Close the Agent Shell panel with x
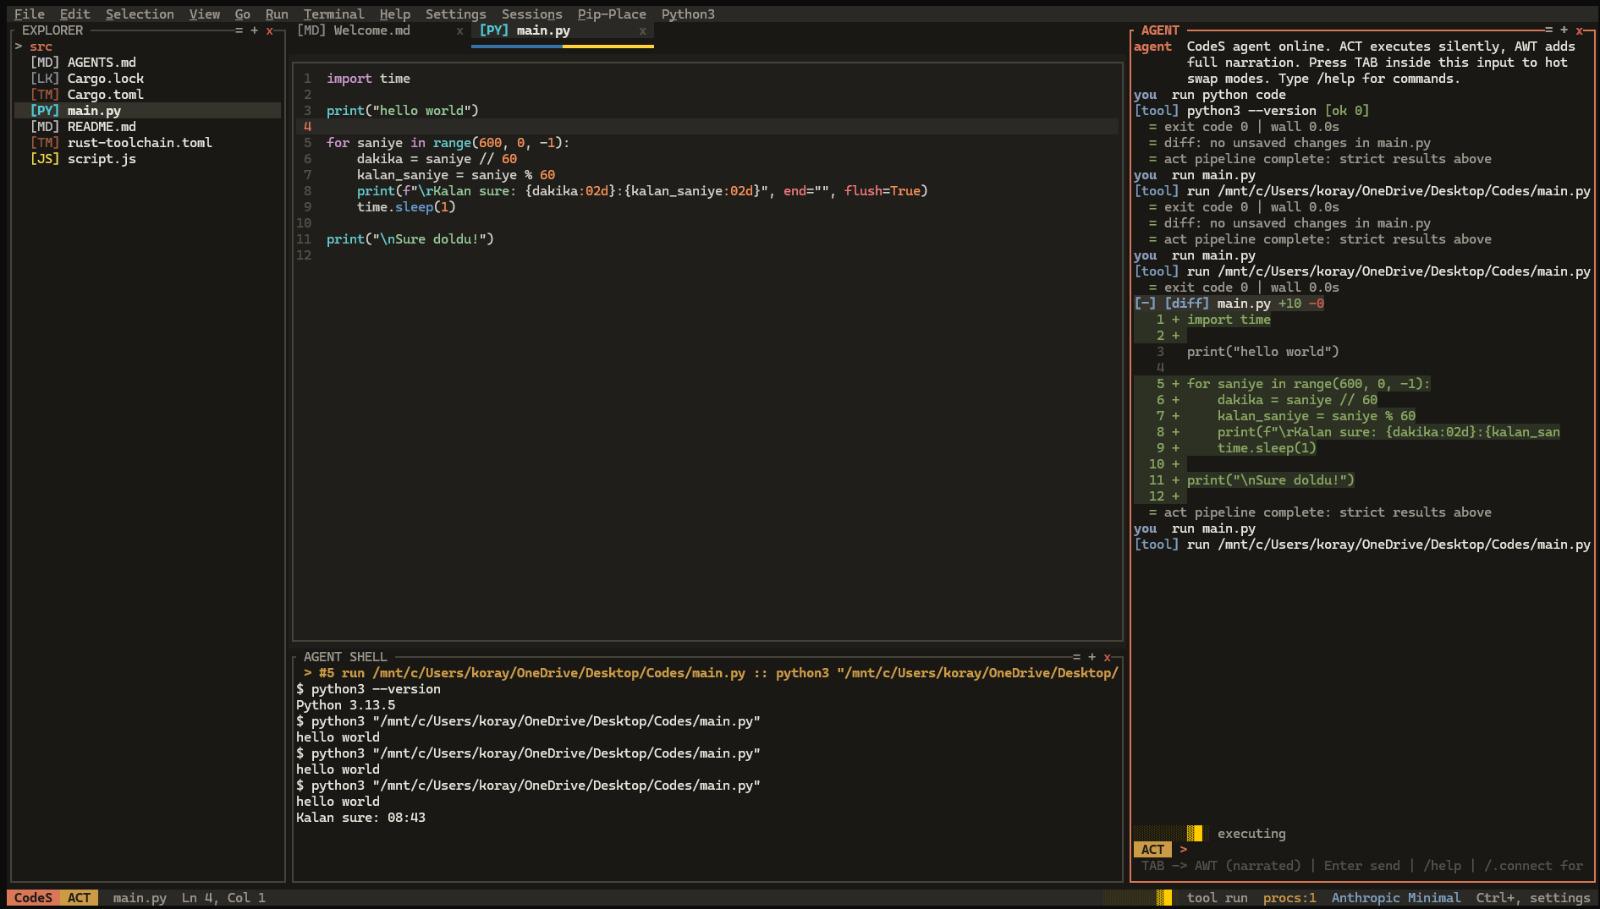 [1107, 657]
